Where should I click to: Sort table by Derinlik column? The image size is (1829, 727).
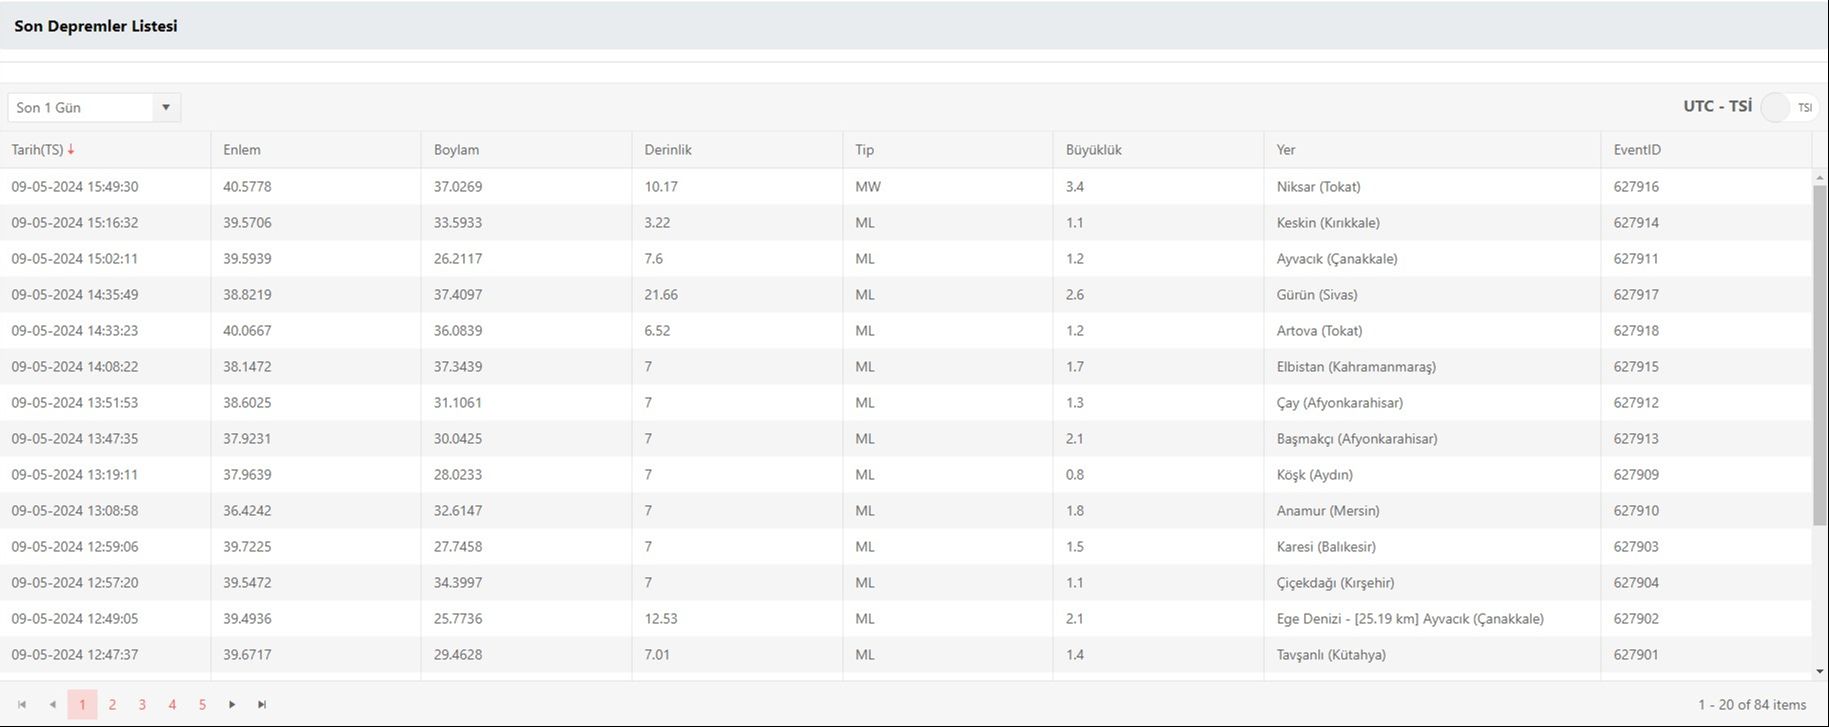tap(668, 150)
